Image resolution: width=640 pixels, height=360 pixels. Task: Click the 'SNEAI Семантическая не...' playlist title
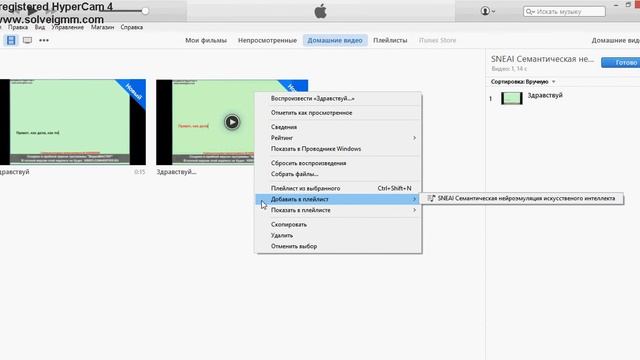pyautogui.click(x=542, y=59)
